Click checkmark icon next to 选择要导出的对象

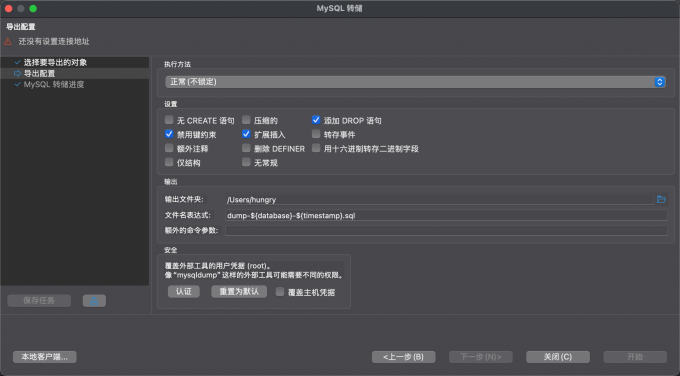tap(18, 62)
